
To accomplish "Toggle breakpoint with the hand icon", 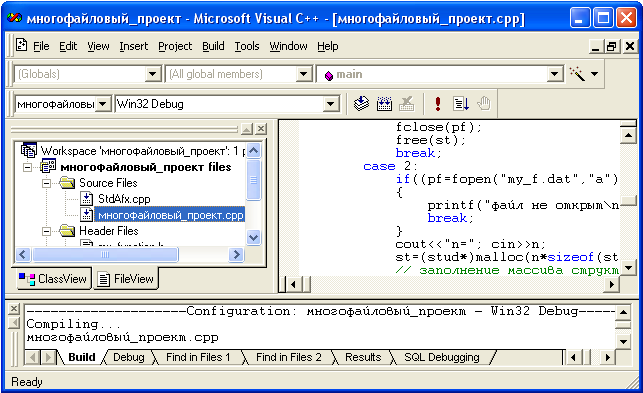I will [x=484, y=104].
